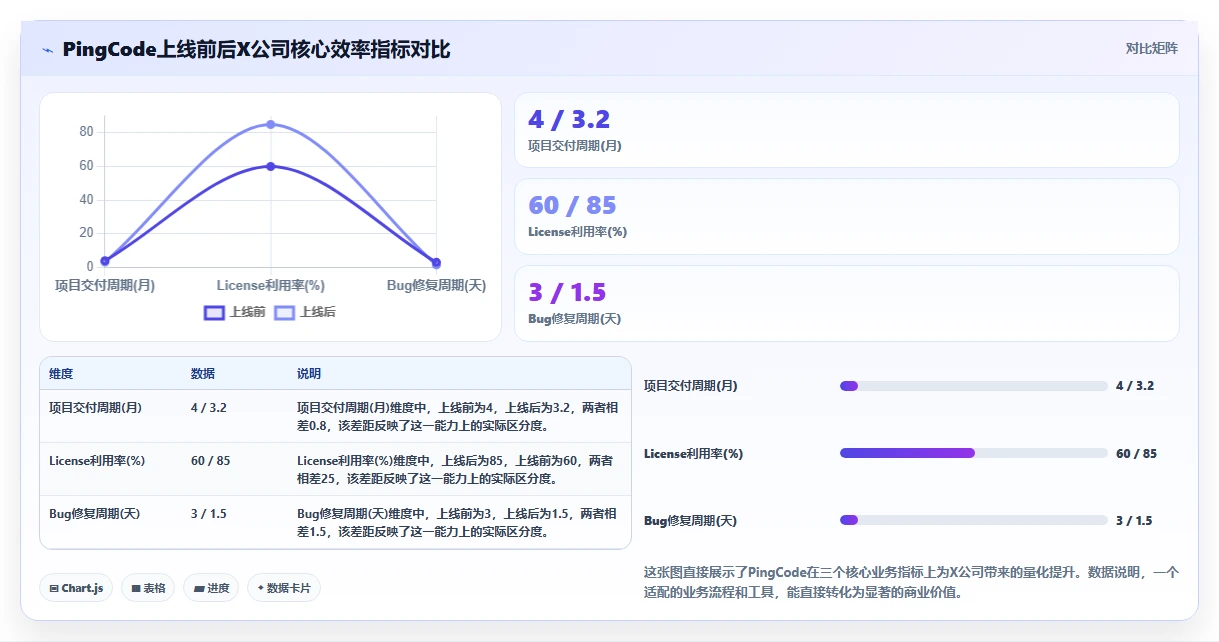This screenshot has height=642, width=1219.
Task: Click the y-axis value 80 on chart
Action: (x=86, y=132)
